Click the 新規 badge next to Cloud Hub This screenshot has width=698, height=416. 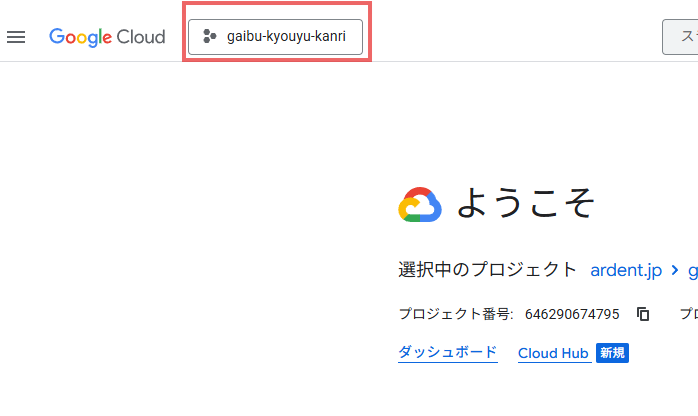coord(612,353)
